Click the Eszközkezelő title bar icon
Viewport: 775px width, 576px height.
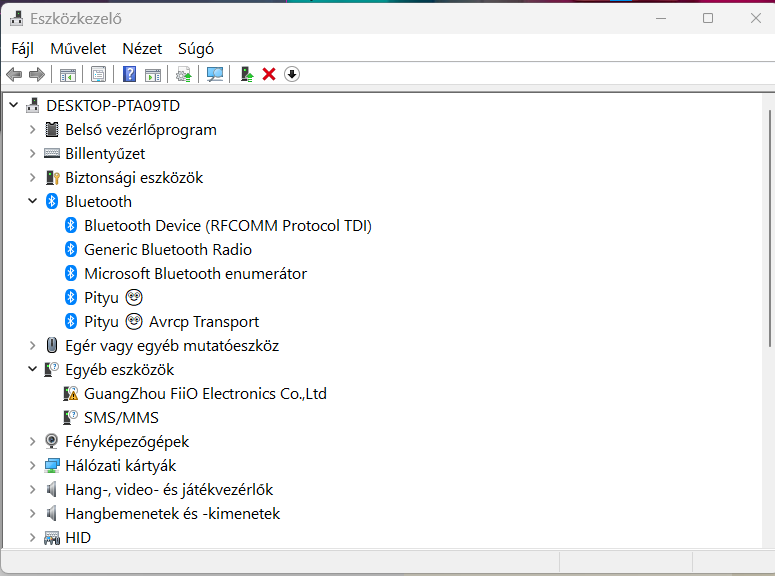click(16, 18)
